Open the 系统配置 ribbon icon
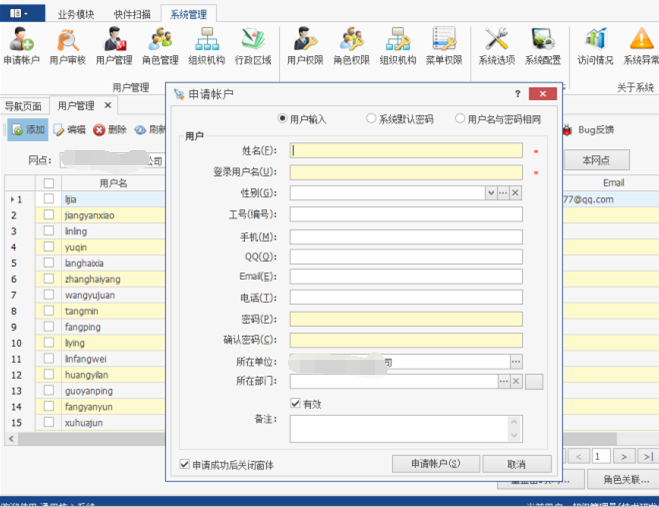Viewport: 659px width, 507px height. coord(543,45)
